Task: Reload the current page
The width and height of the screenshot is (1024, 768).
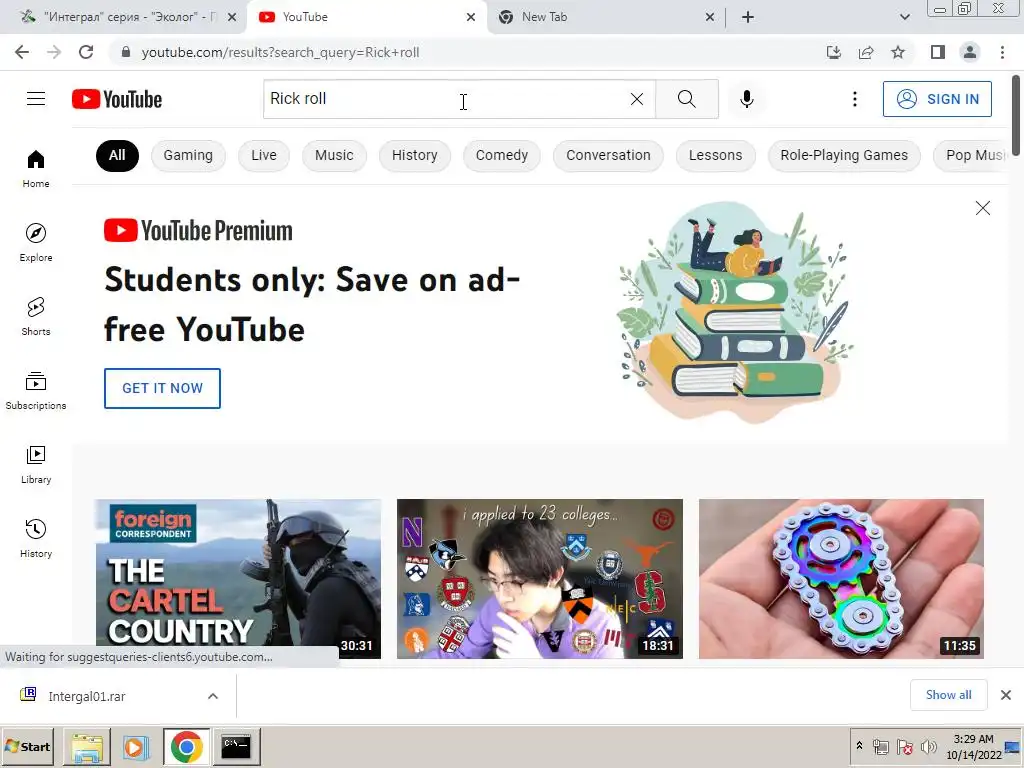Action: pyautogui.click(x=86, y=52)
